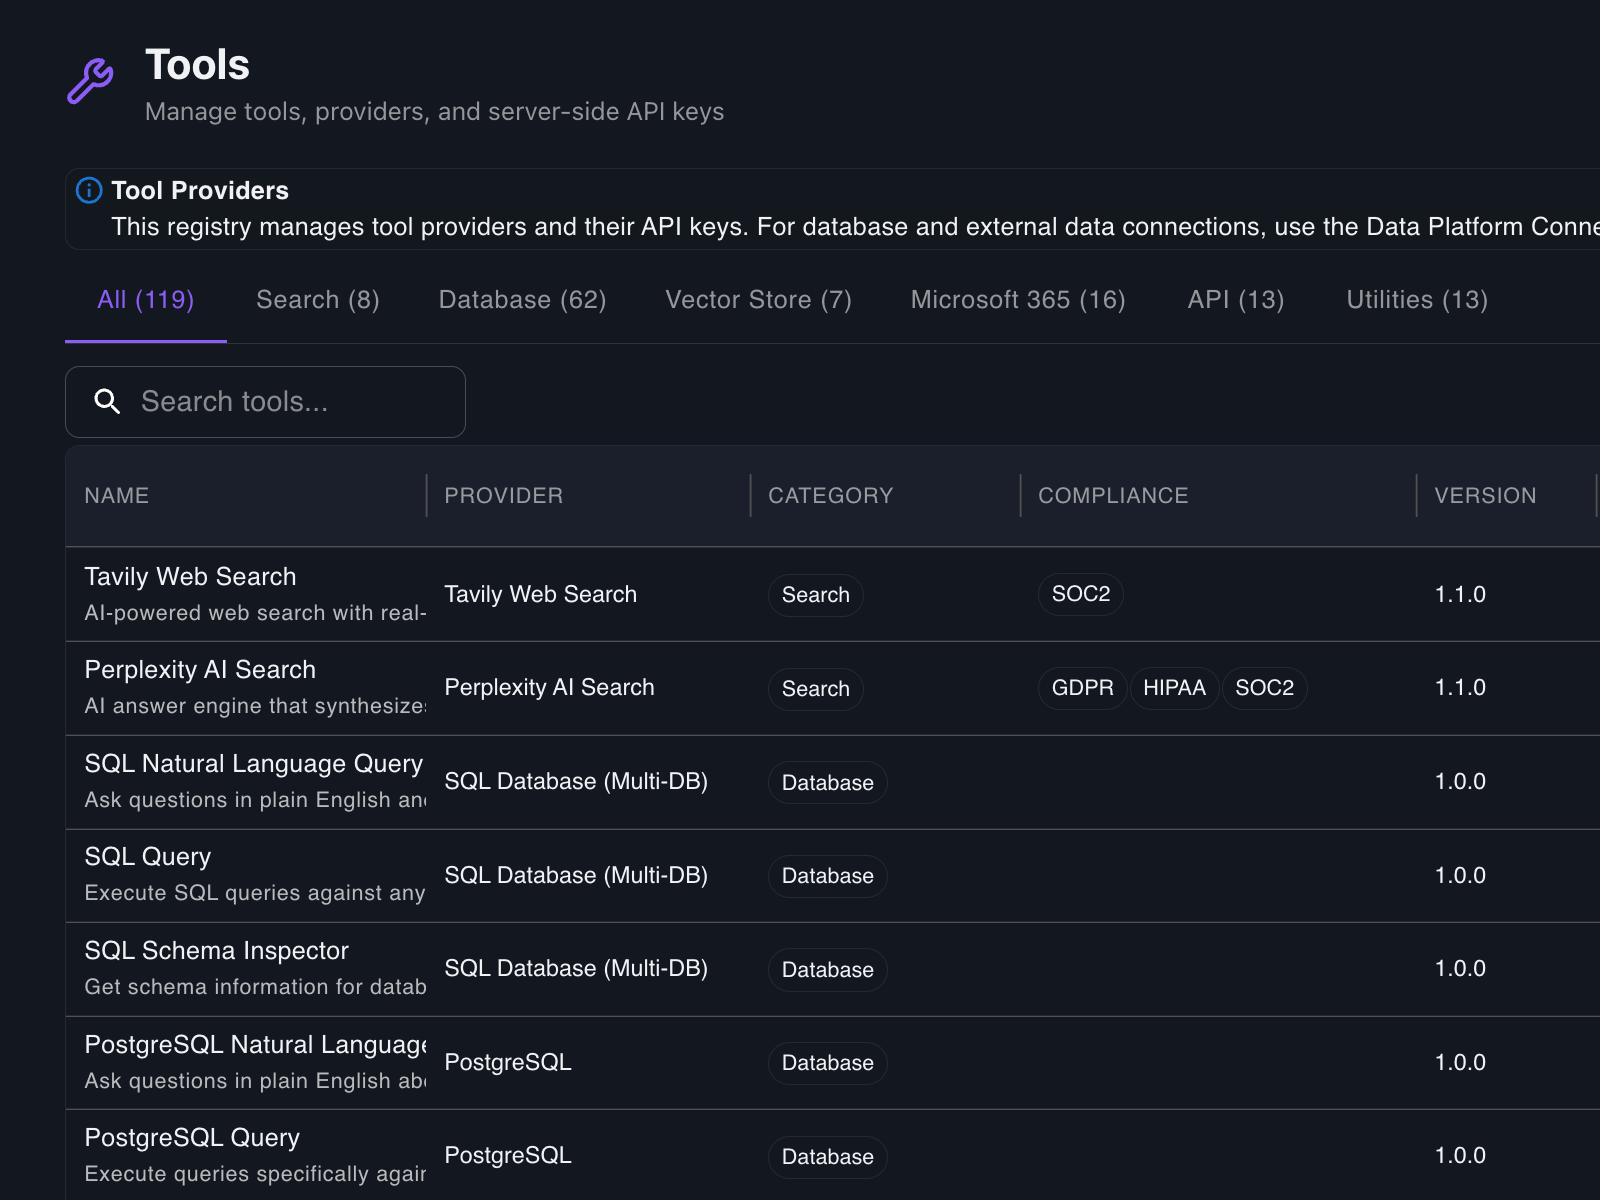Viewport: 1600px width, 1200px height.
Task: Select the API (13) tab
Action: coord(1236,300)
